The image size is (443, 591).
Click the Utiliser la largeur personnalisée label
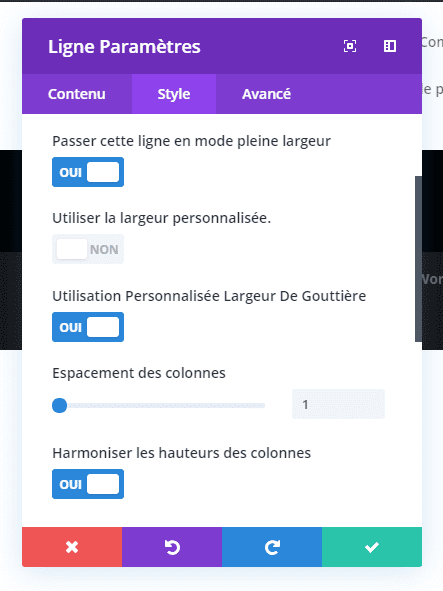pyautogui.click(x=161, y=219)
